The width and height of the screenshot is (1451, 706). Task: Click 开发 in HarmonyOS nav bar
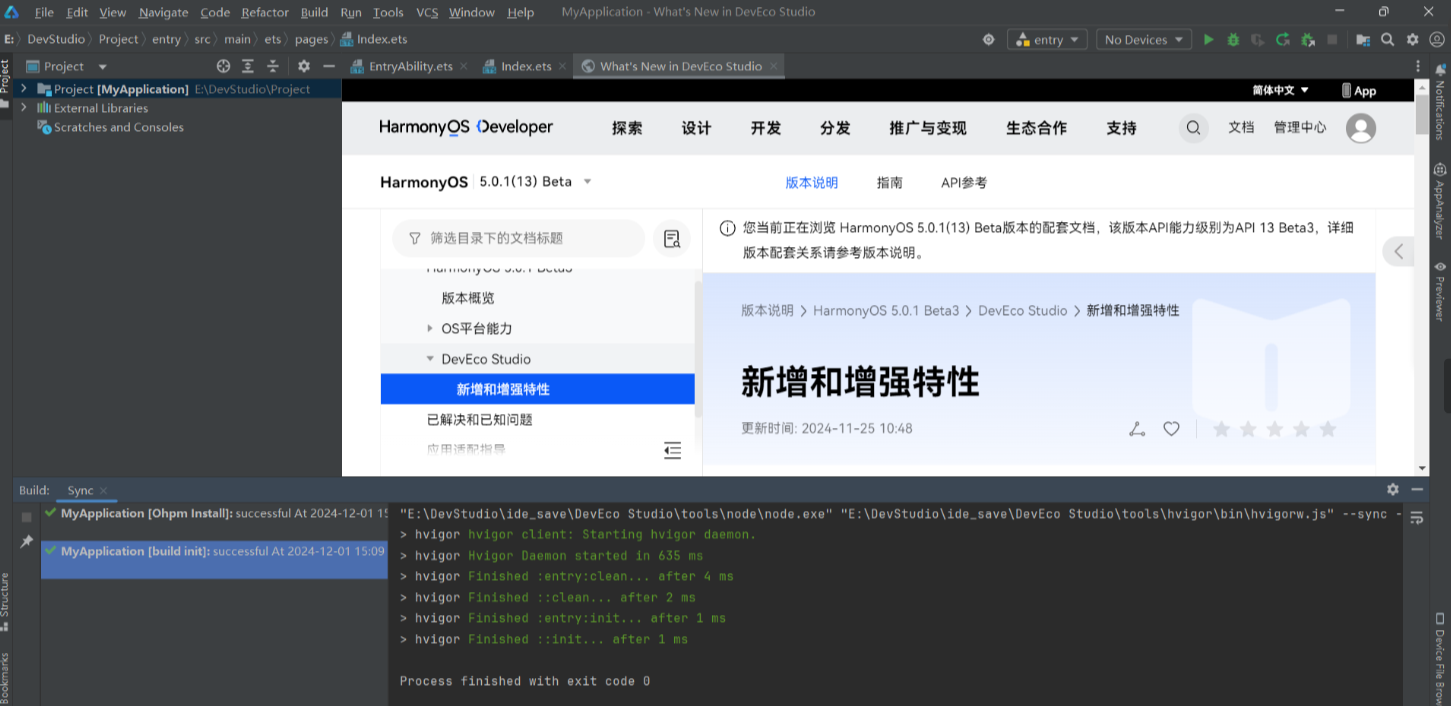tap(766, 128)
